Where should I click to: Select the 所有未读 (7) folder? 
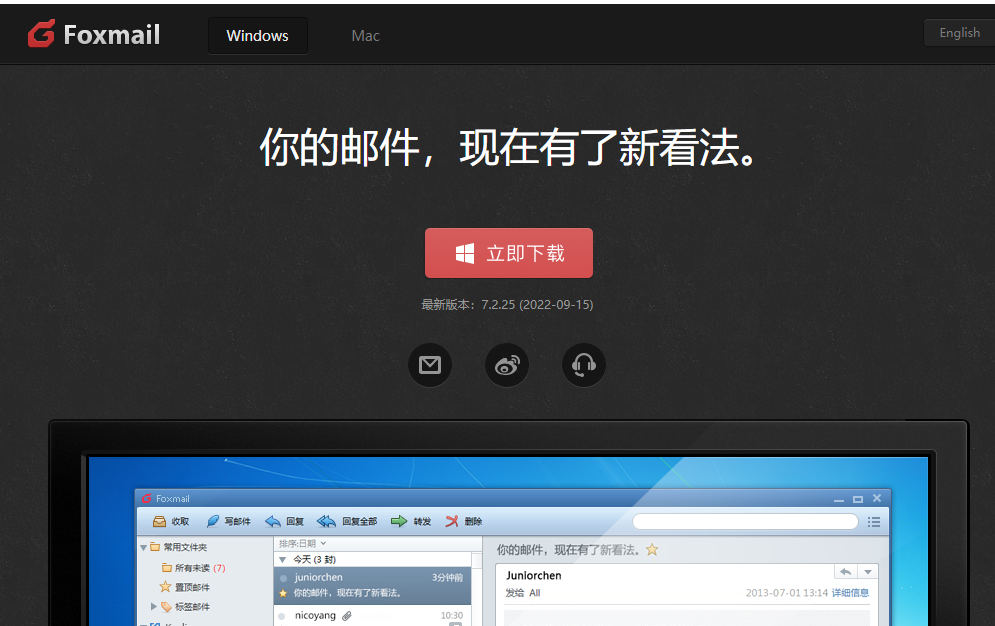tap(193, 568)
